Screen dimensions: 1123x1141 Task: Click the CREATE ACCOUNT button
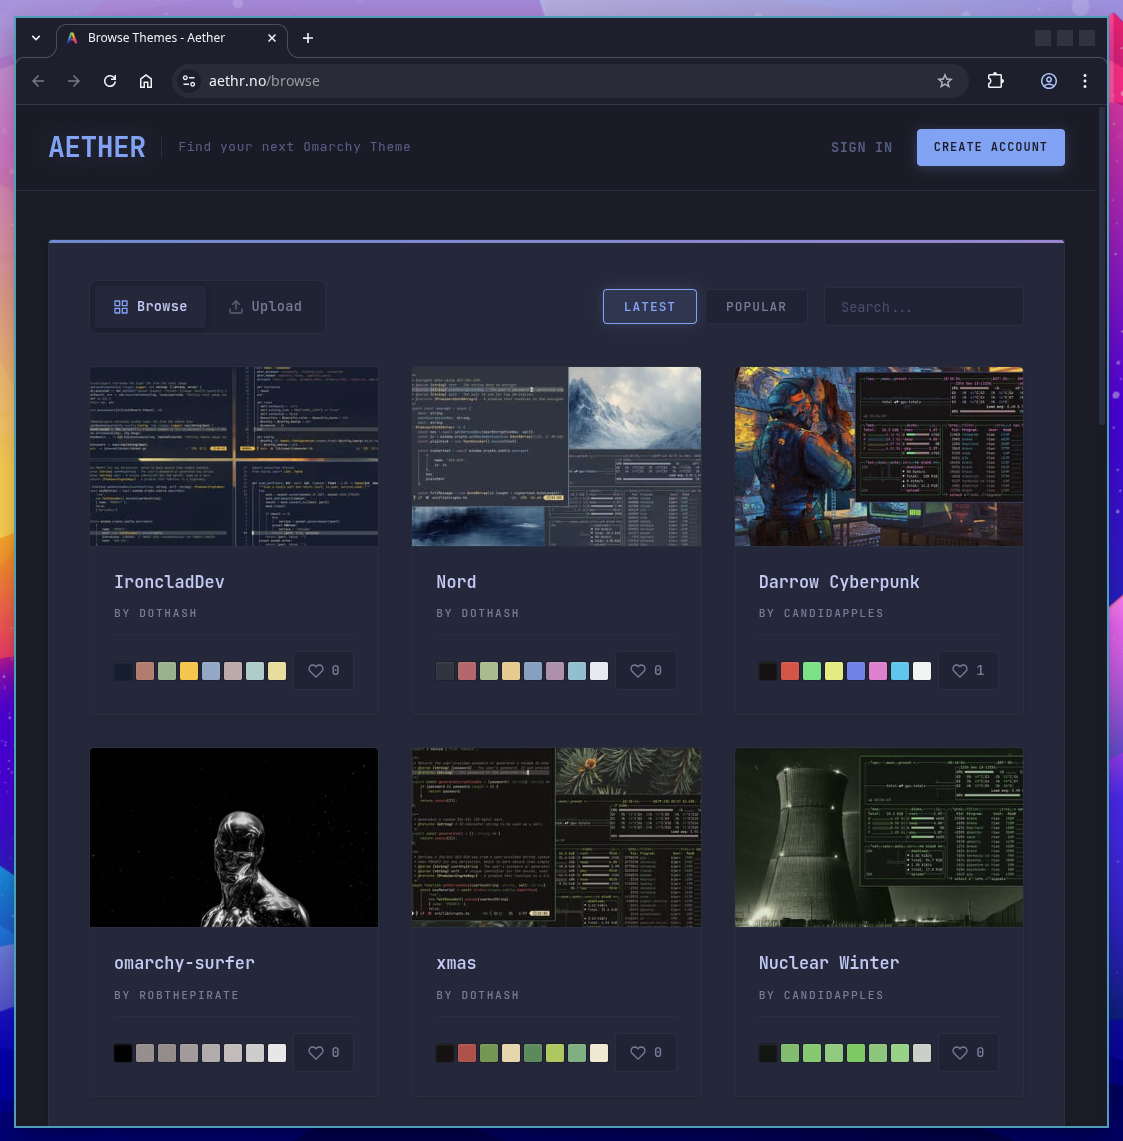(991, 147)
